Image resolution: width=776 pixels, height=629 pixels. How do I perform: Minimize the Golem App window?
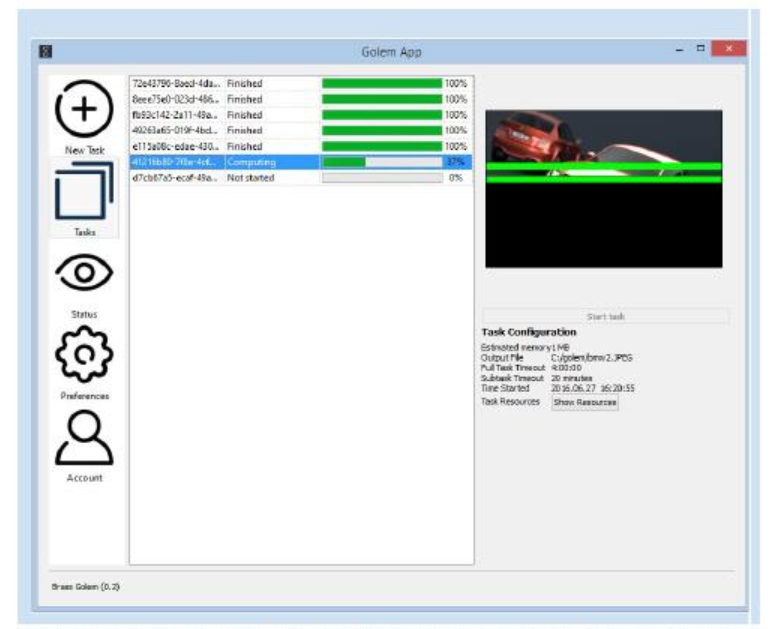pos(680,49)
